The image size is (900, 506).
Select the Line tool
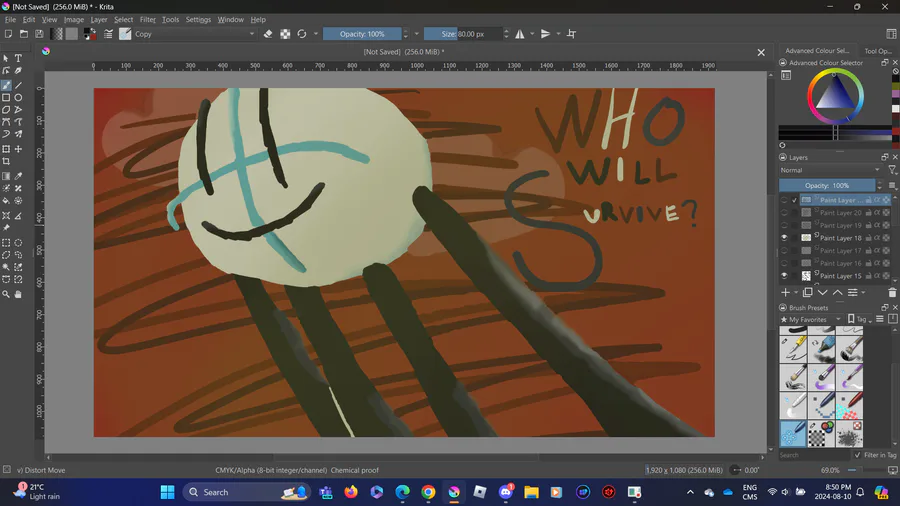[x=18, y=85]
